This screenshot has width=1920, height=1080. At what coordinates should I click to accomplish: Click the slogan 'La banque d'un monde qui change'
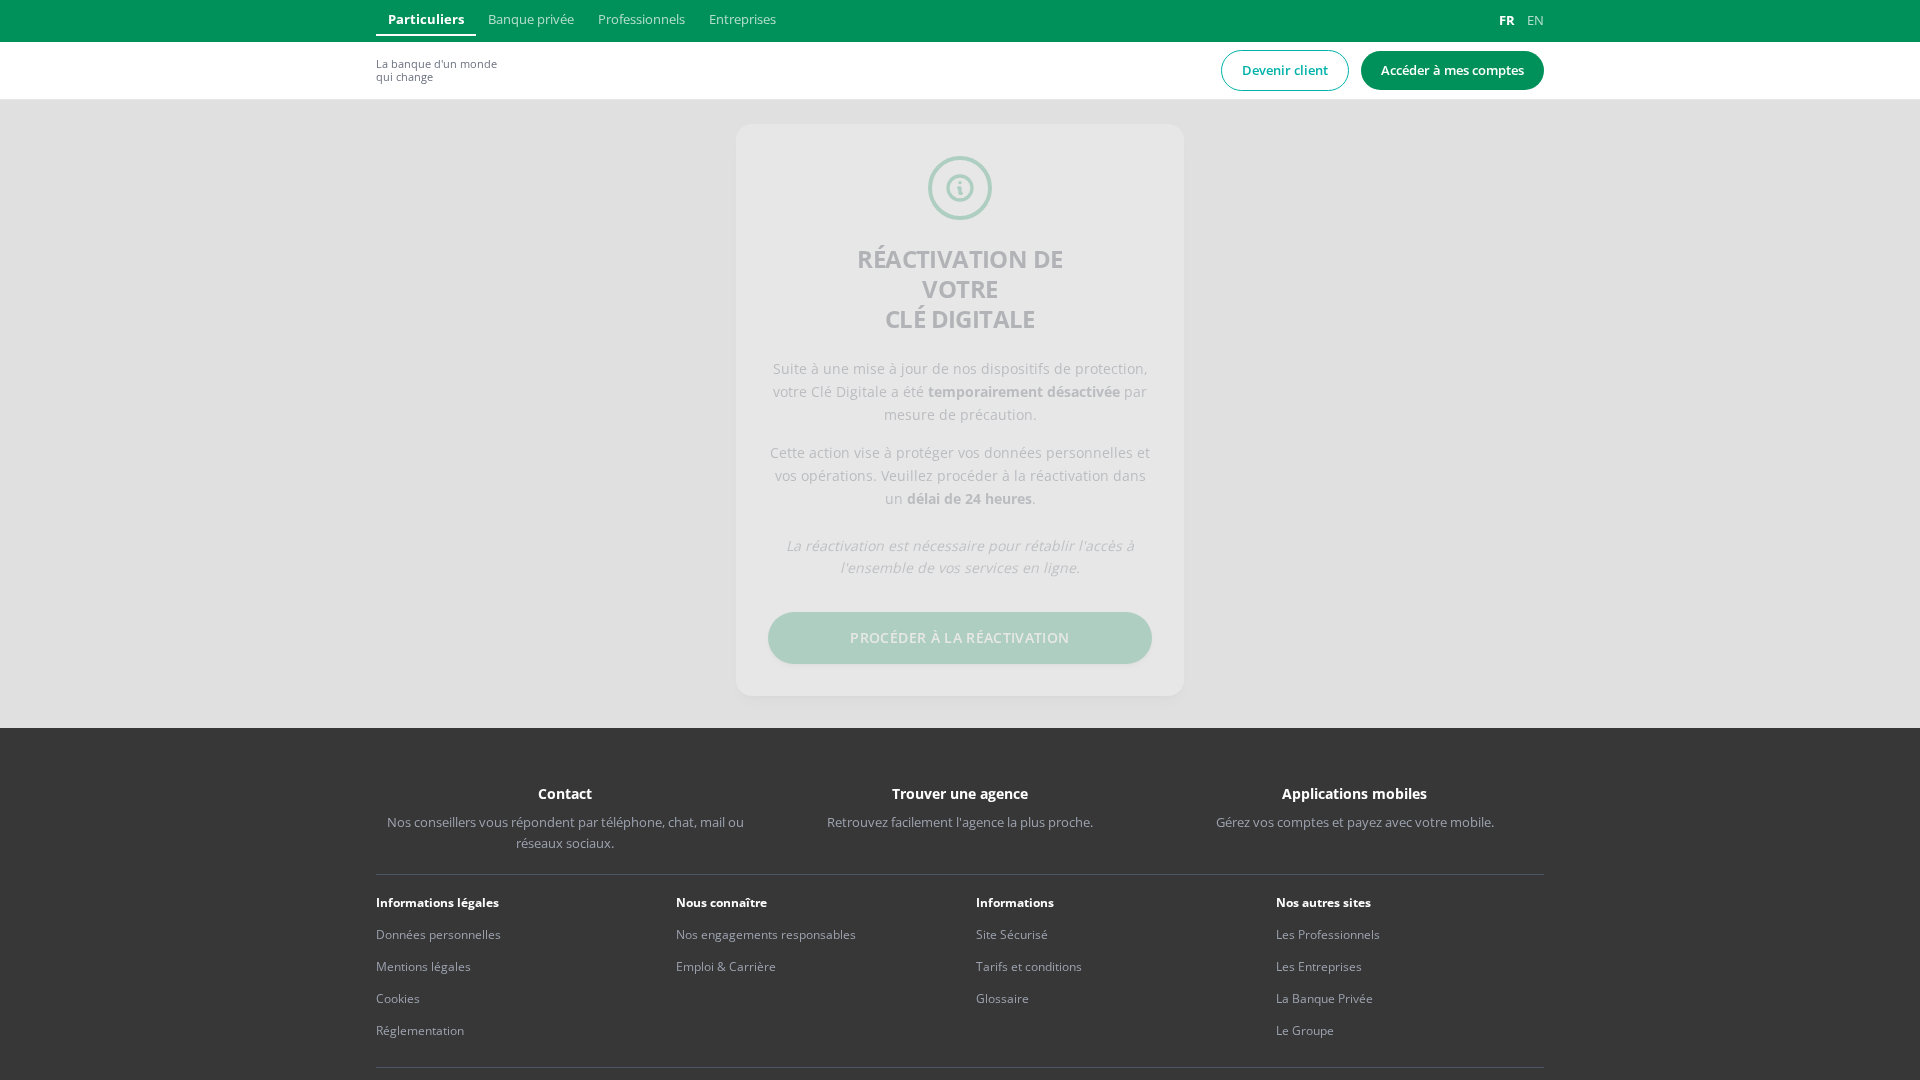pyautogui.click(x=436, y=70)
